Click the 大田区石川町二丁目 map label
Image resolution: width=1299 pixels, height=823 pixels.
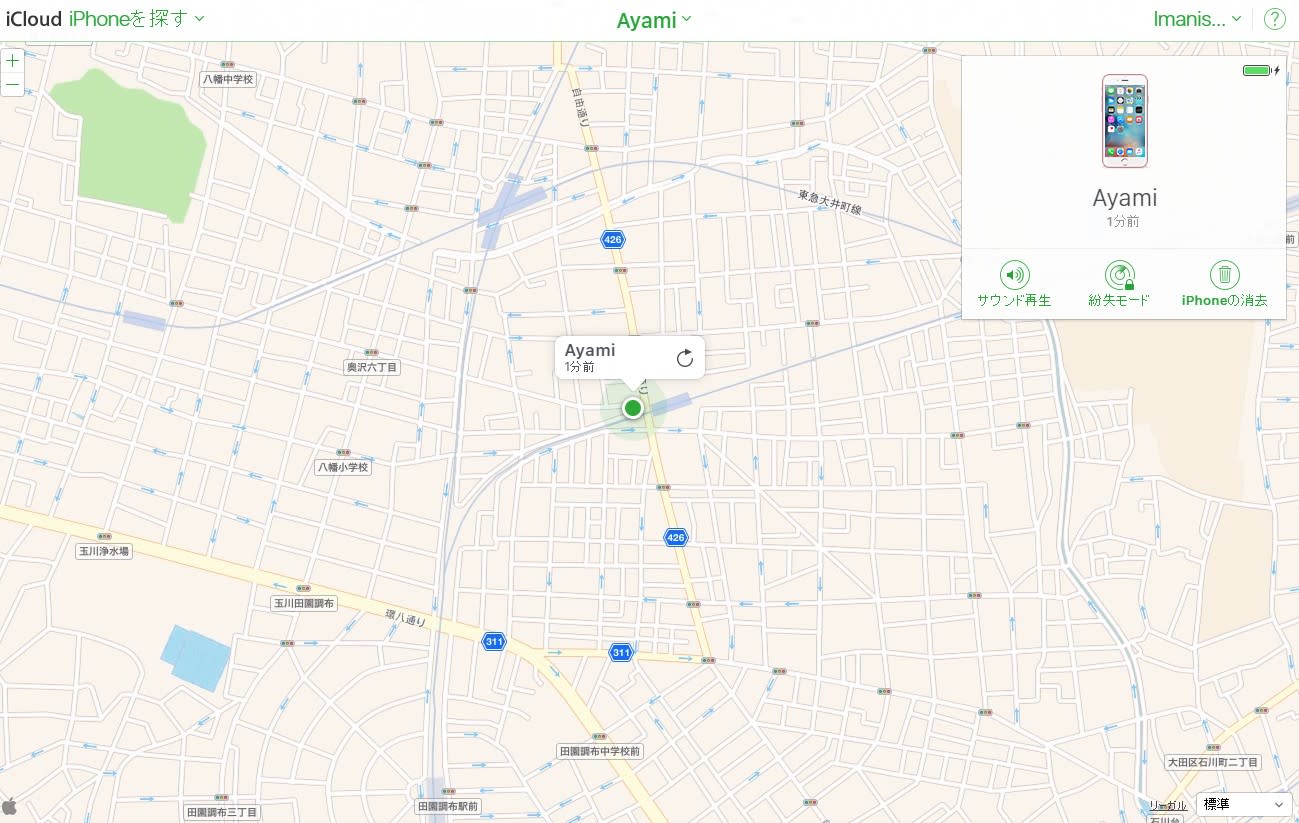click(1214, 762)
